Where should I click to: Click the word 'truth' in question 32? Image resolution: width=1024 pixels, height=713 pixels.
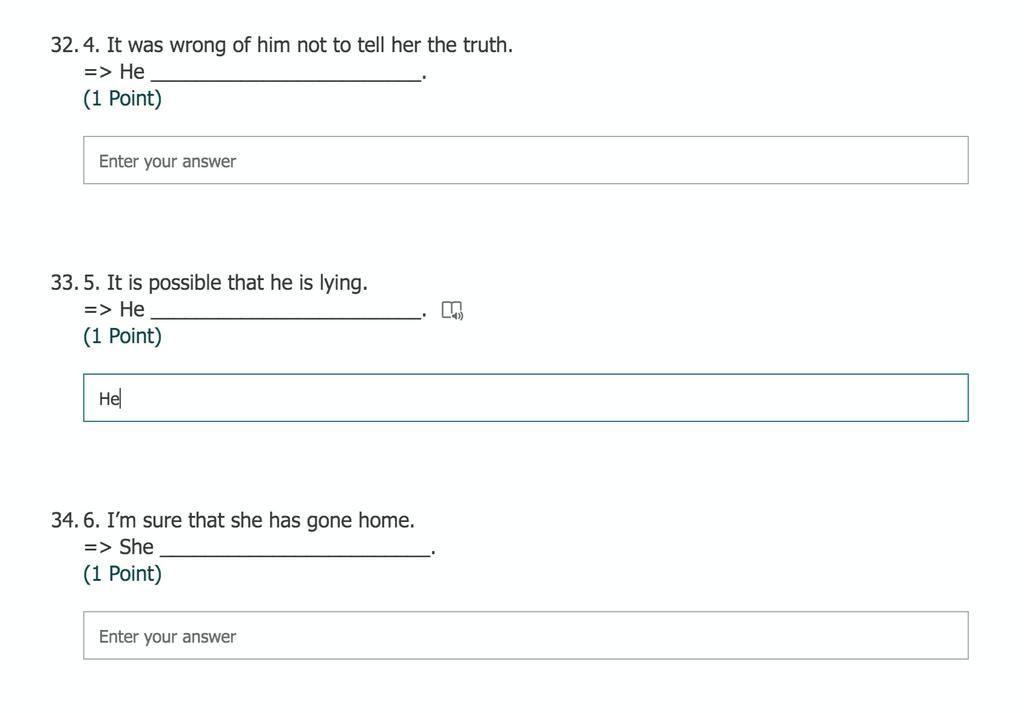485,45
